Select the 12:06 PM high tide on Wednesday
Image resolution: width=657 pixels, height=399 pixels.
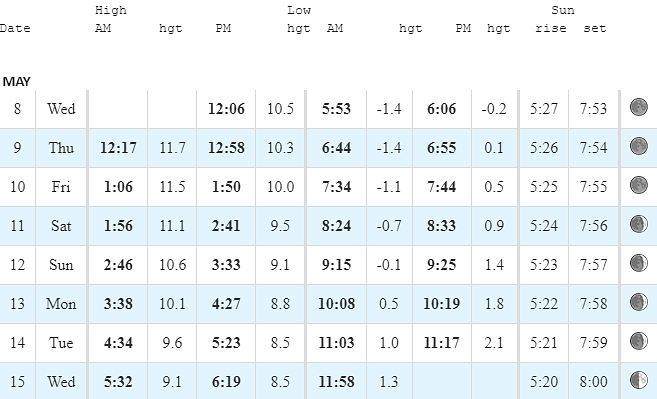click(x=226, y=109)
